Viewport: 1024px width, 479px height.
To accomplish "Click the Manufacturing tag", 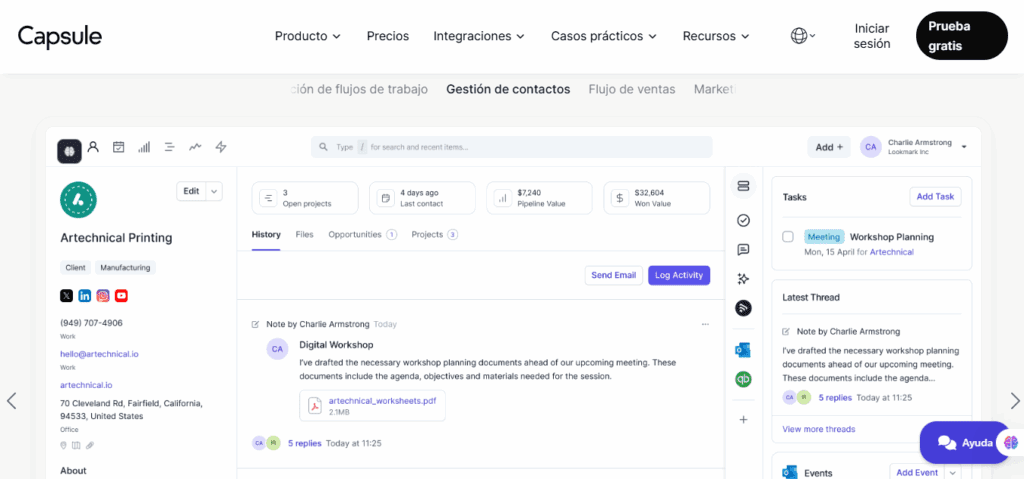I will (x=125, y=267).
